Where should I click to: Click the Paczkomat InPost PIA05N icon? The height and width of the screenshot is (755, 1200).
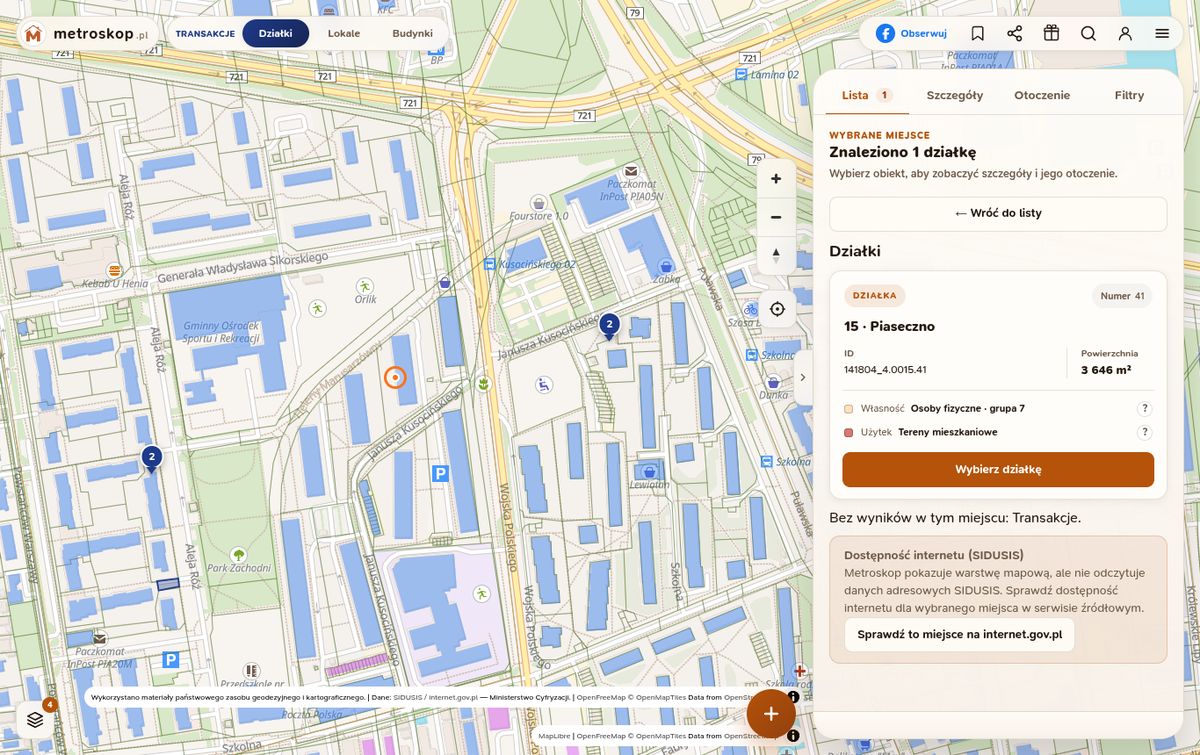(631, 171)
